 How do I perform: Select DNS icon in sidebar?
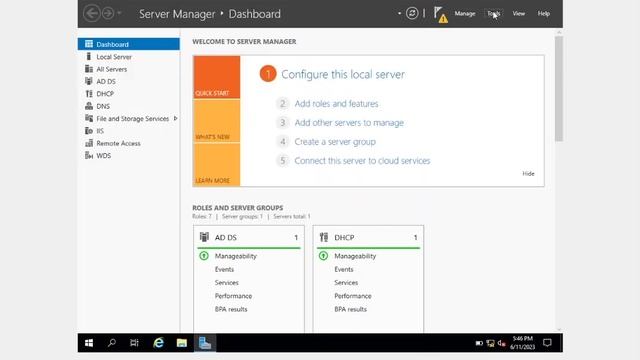click(89, 106)
